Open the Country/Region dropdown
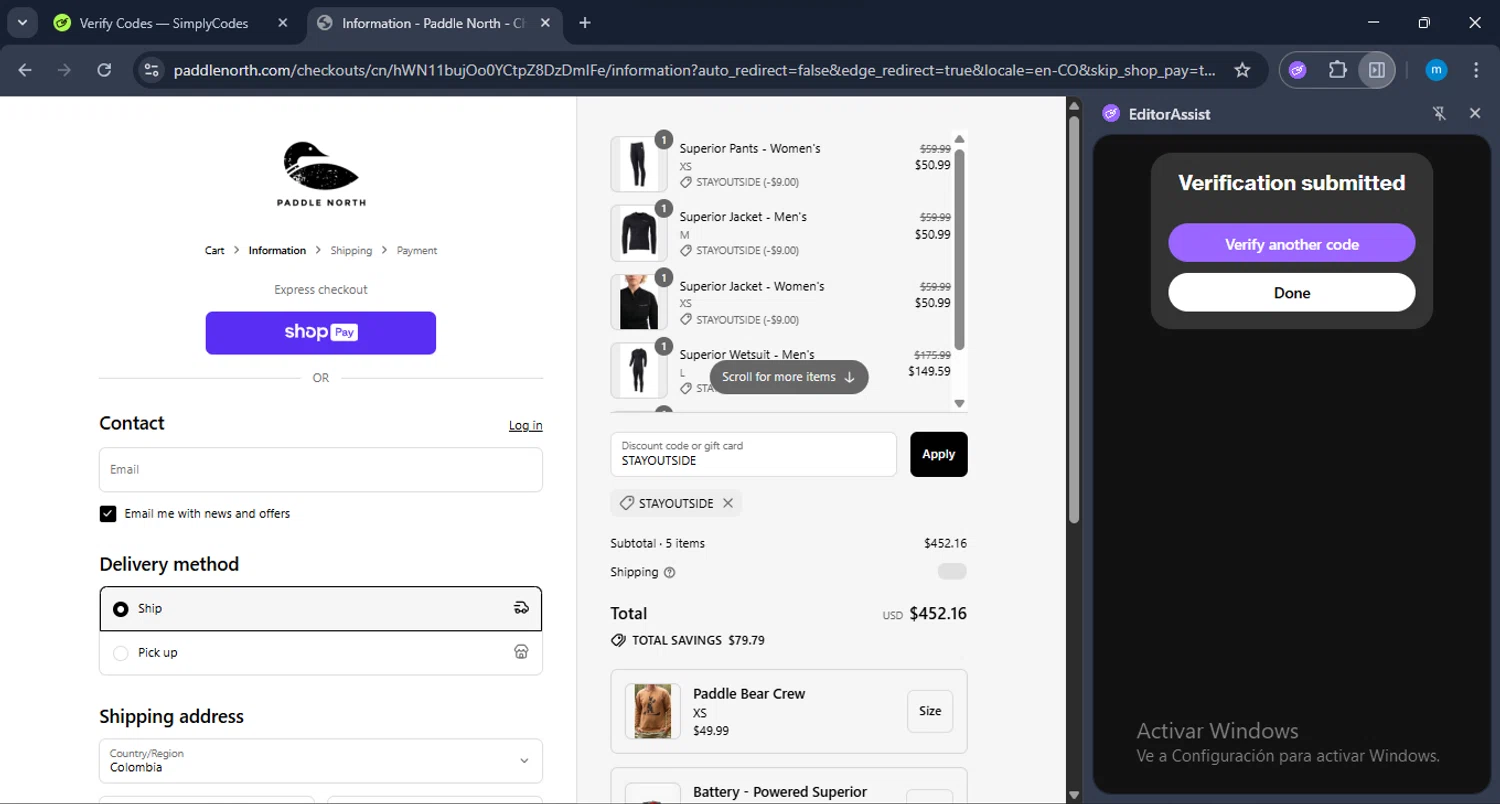 click(321, 760)
